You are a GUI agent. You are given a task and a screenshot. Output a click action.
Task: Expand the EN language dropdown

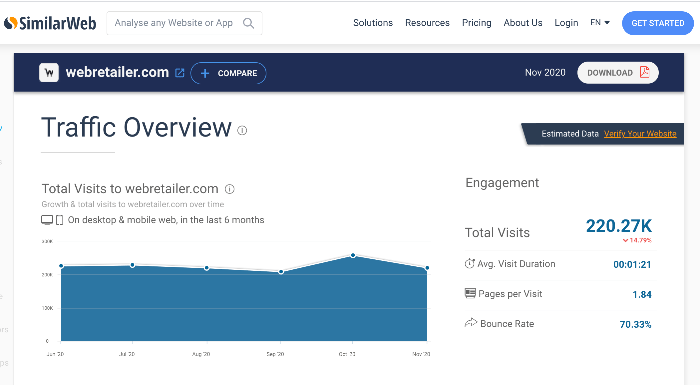pyautogui.click(x=600, y=23)
